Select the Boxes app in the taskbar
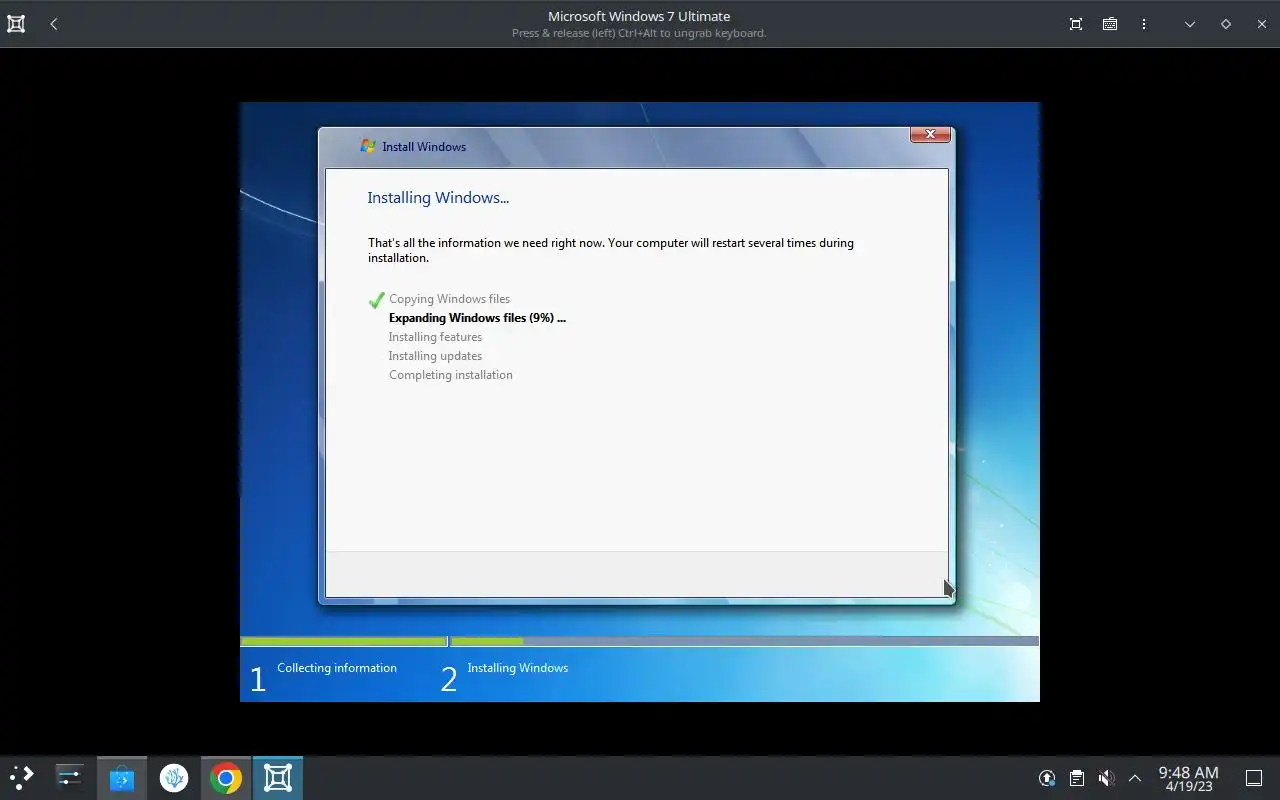The height and width of the screenshot is (800, 1280). point(278,778)
